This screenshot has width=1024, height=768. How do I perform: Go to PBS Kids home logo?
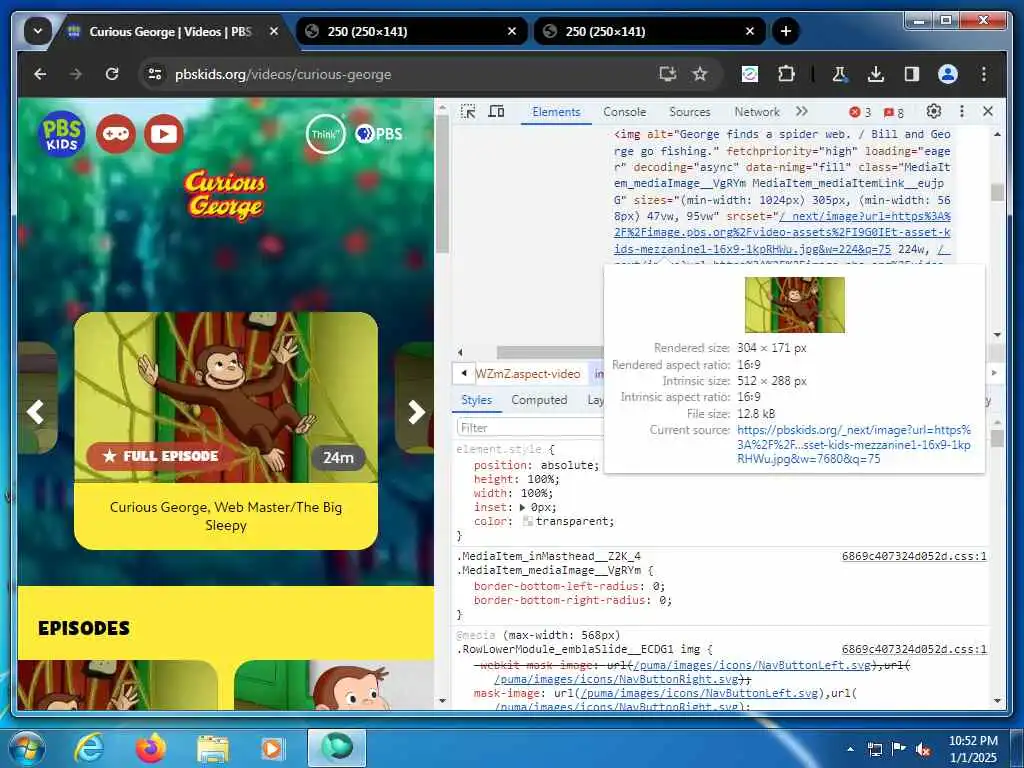coord(62,134)
